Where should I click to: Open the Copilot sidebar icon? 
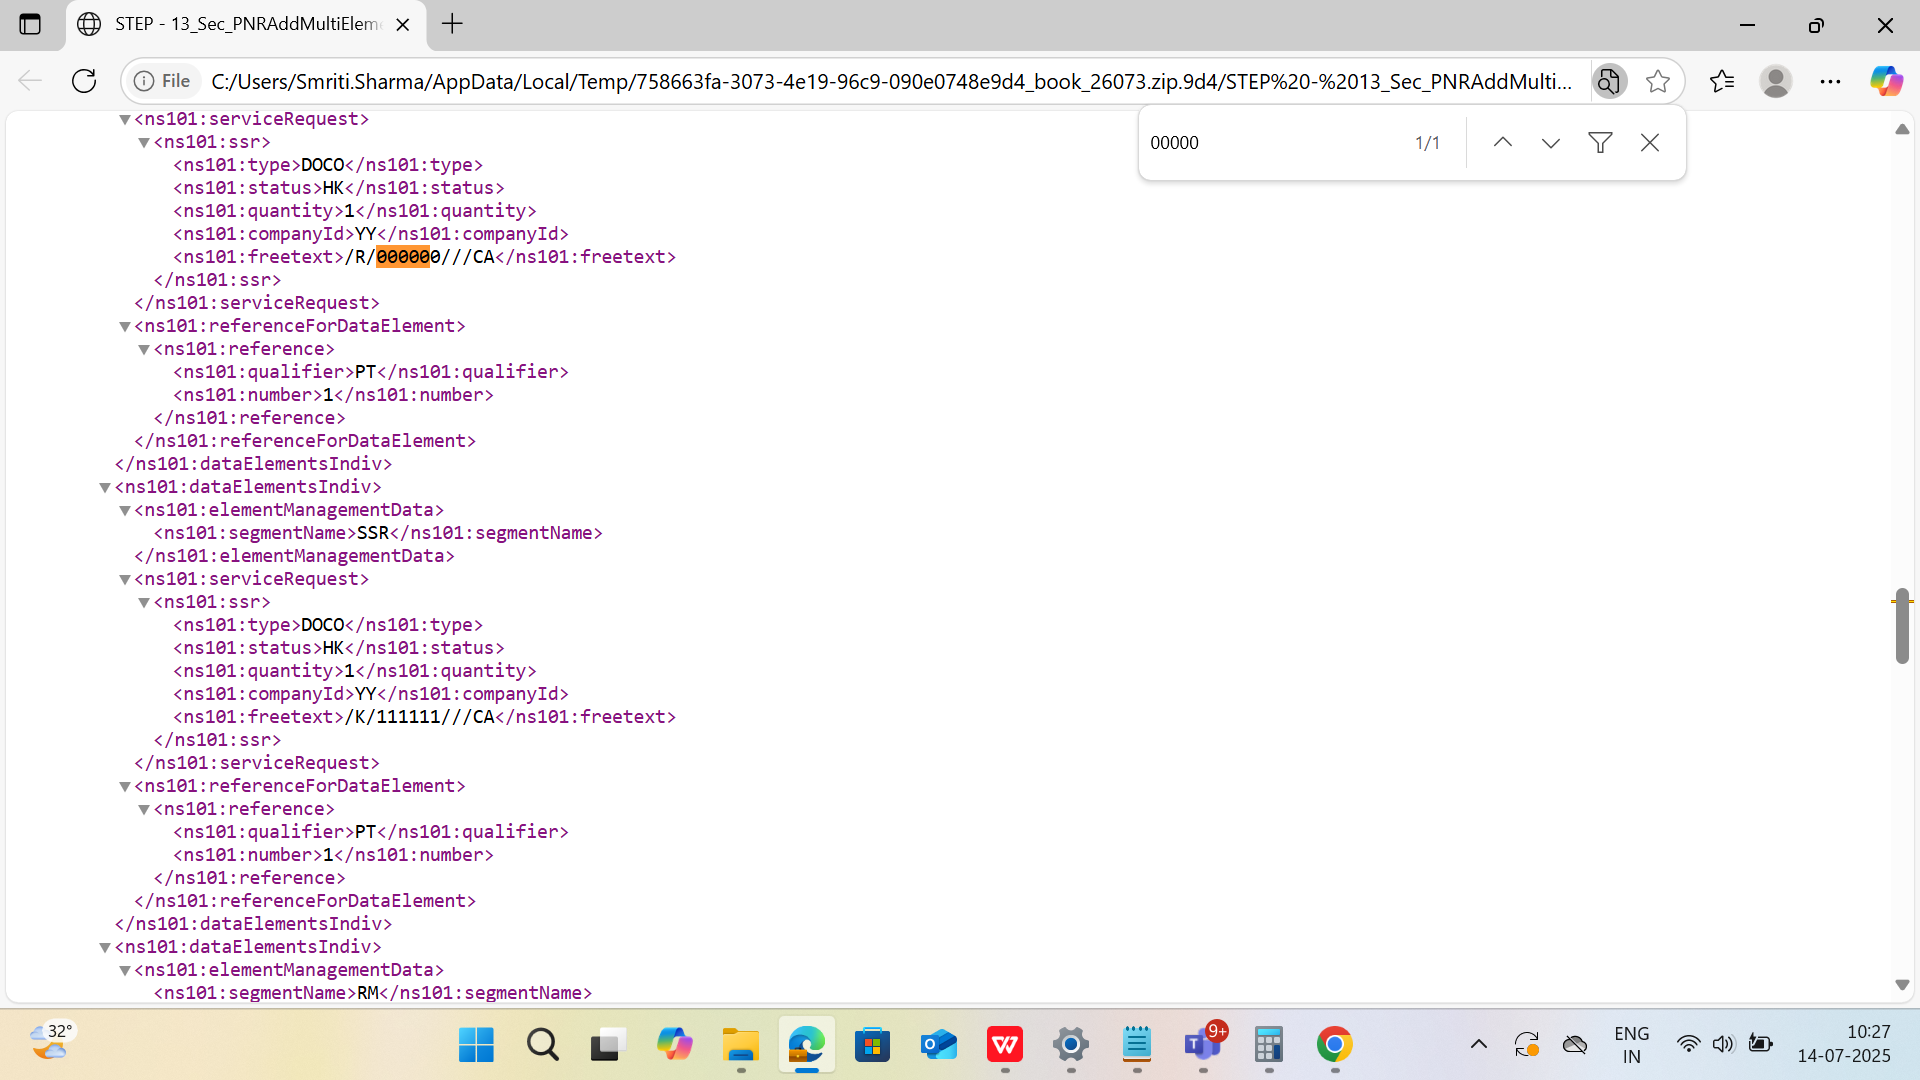tap(1886, 81)
